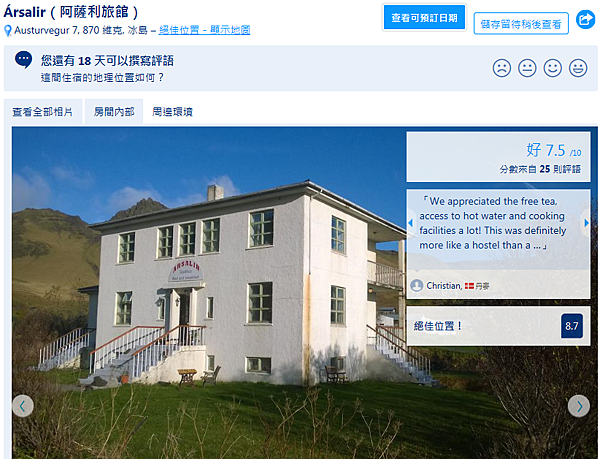Open the 絕佳位置 - 顯示地圖 link
Screen dimensions: 600x459
coord(204,30)
